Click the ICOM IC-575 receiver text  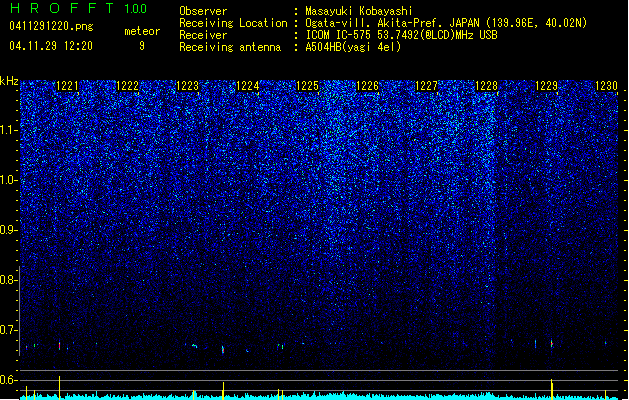pyautogui.click(x=401, y=35)
